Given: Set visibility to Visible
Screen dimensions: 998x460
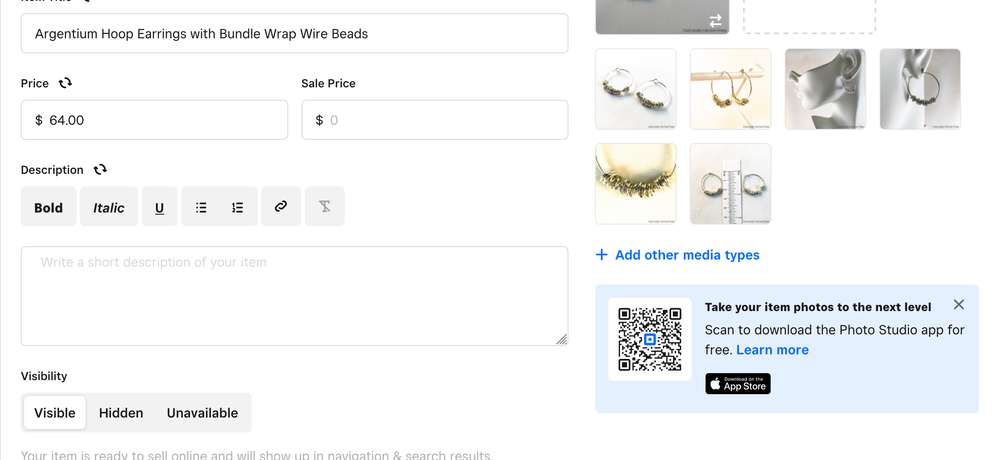Looking at the screenshot, I should click(x=55, y=413).
